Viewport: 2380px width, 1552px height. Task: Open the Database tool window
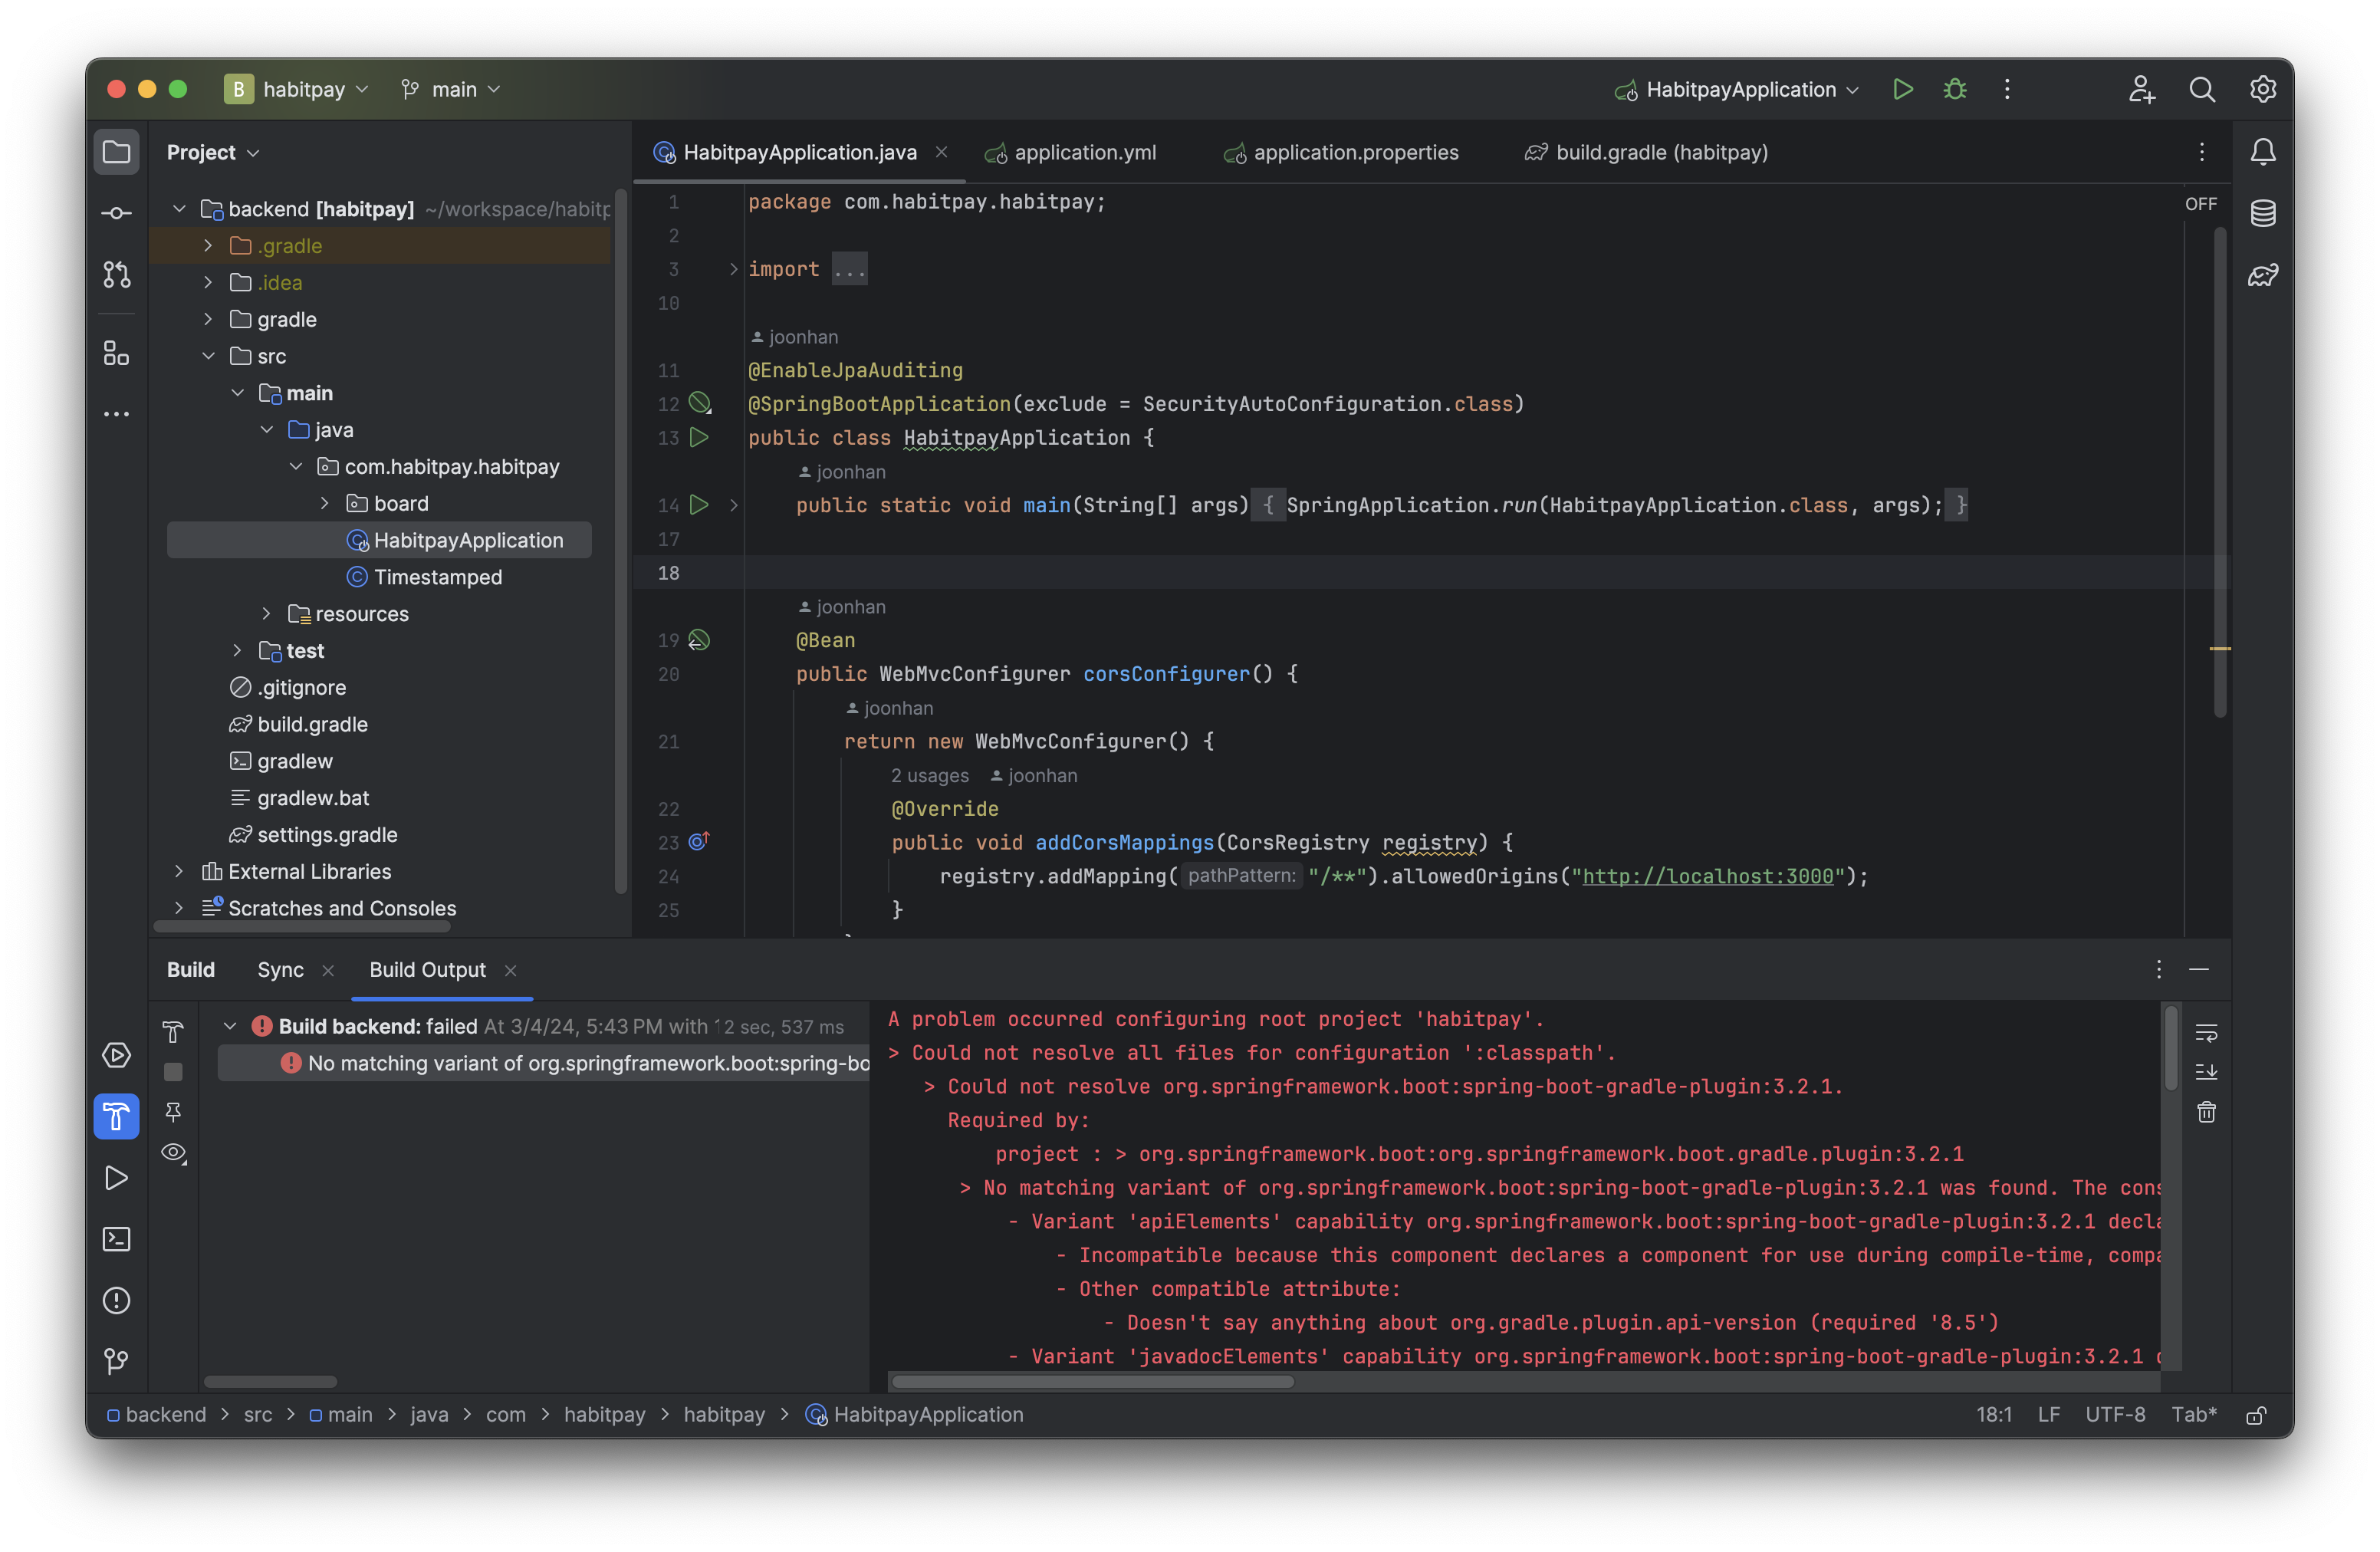[x=2262, y=213]
